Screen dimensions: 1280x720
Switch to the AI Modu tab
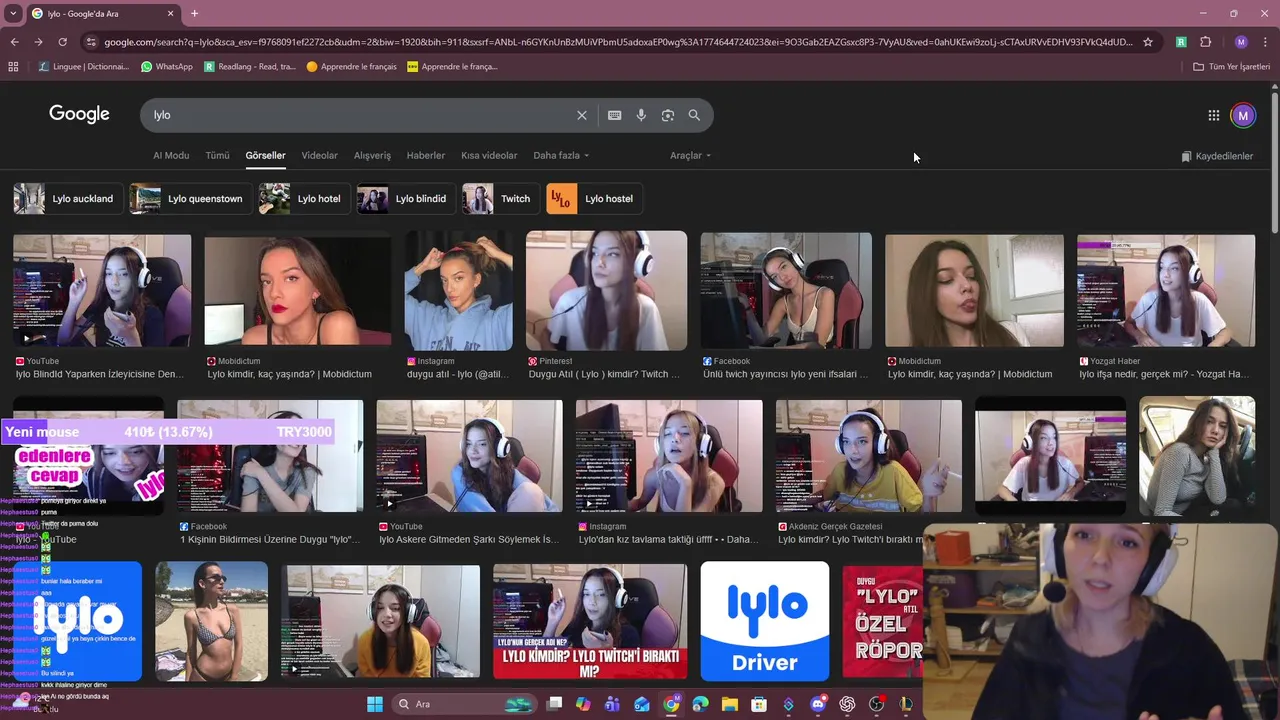171,156
